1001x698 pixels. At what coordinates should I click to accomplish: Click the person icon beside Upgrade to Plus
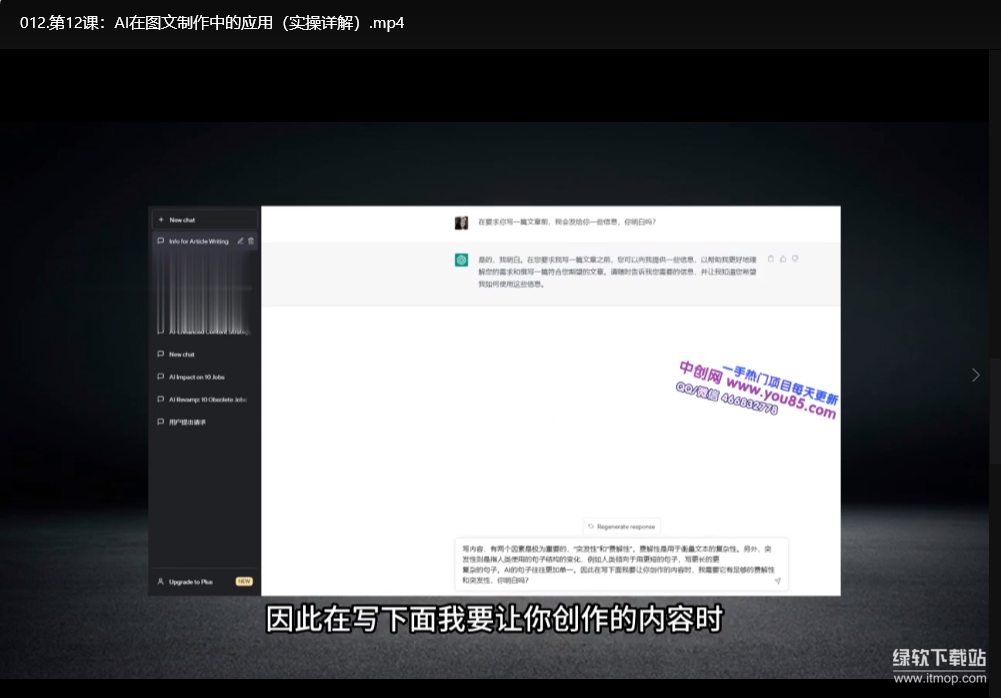160,582
